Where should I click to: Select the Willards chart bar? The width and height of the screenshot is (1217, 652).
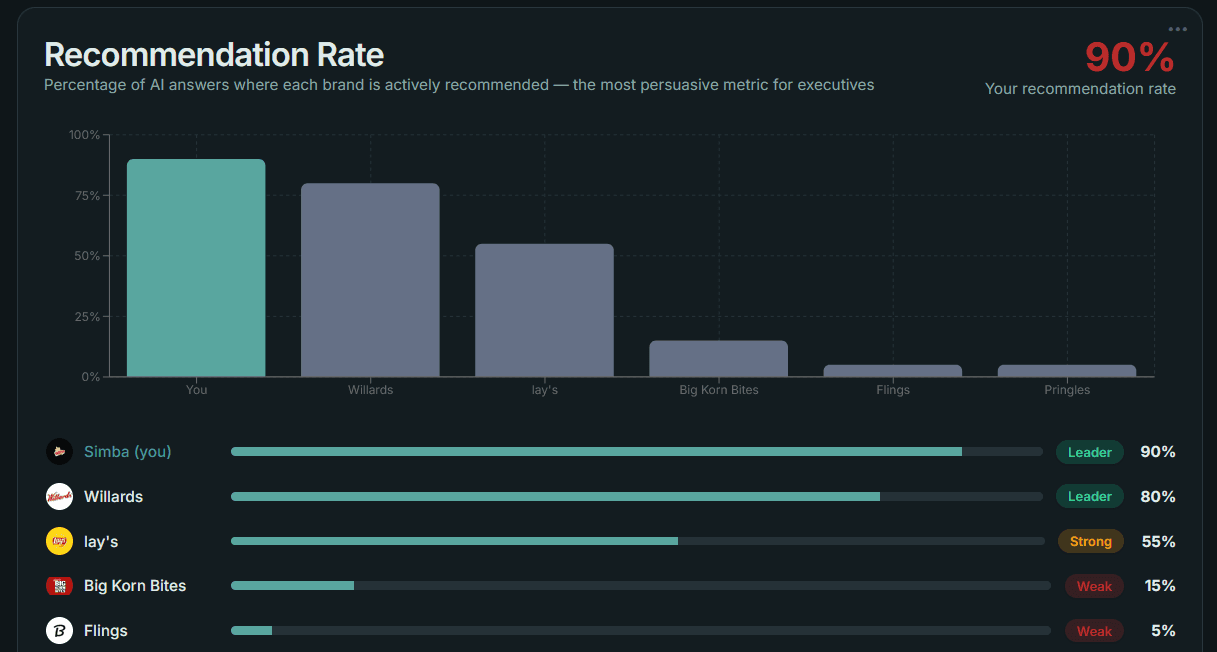(x=370, y=280)
